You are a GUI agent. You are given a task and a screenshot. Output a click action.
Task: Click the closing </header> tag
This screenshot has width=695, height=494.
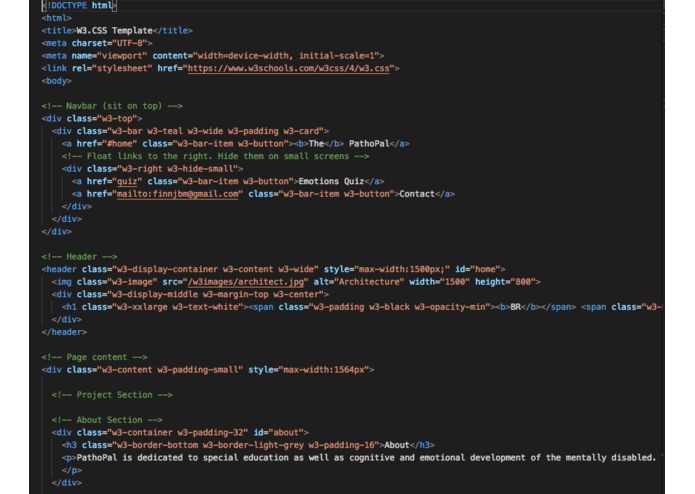[x=64, y=332]
